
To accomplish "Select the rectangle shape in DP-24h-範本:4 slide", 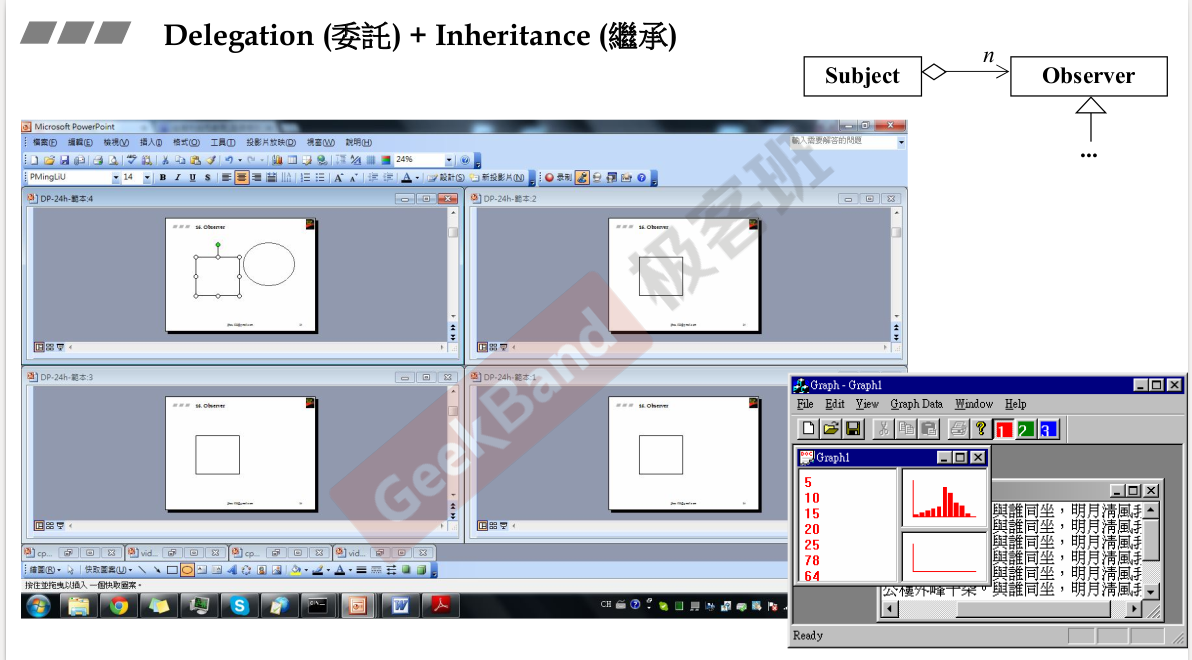I will (218, 276).
